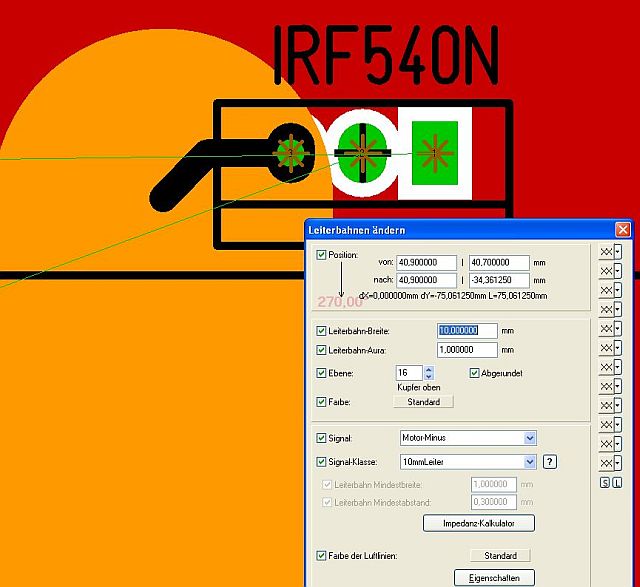Toggle the Leiterbahn-Aura checkbox
The image size is (640, 587).
click(321, 350)
